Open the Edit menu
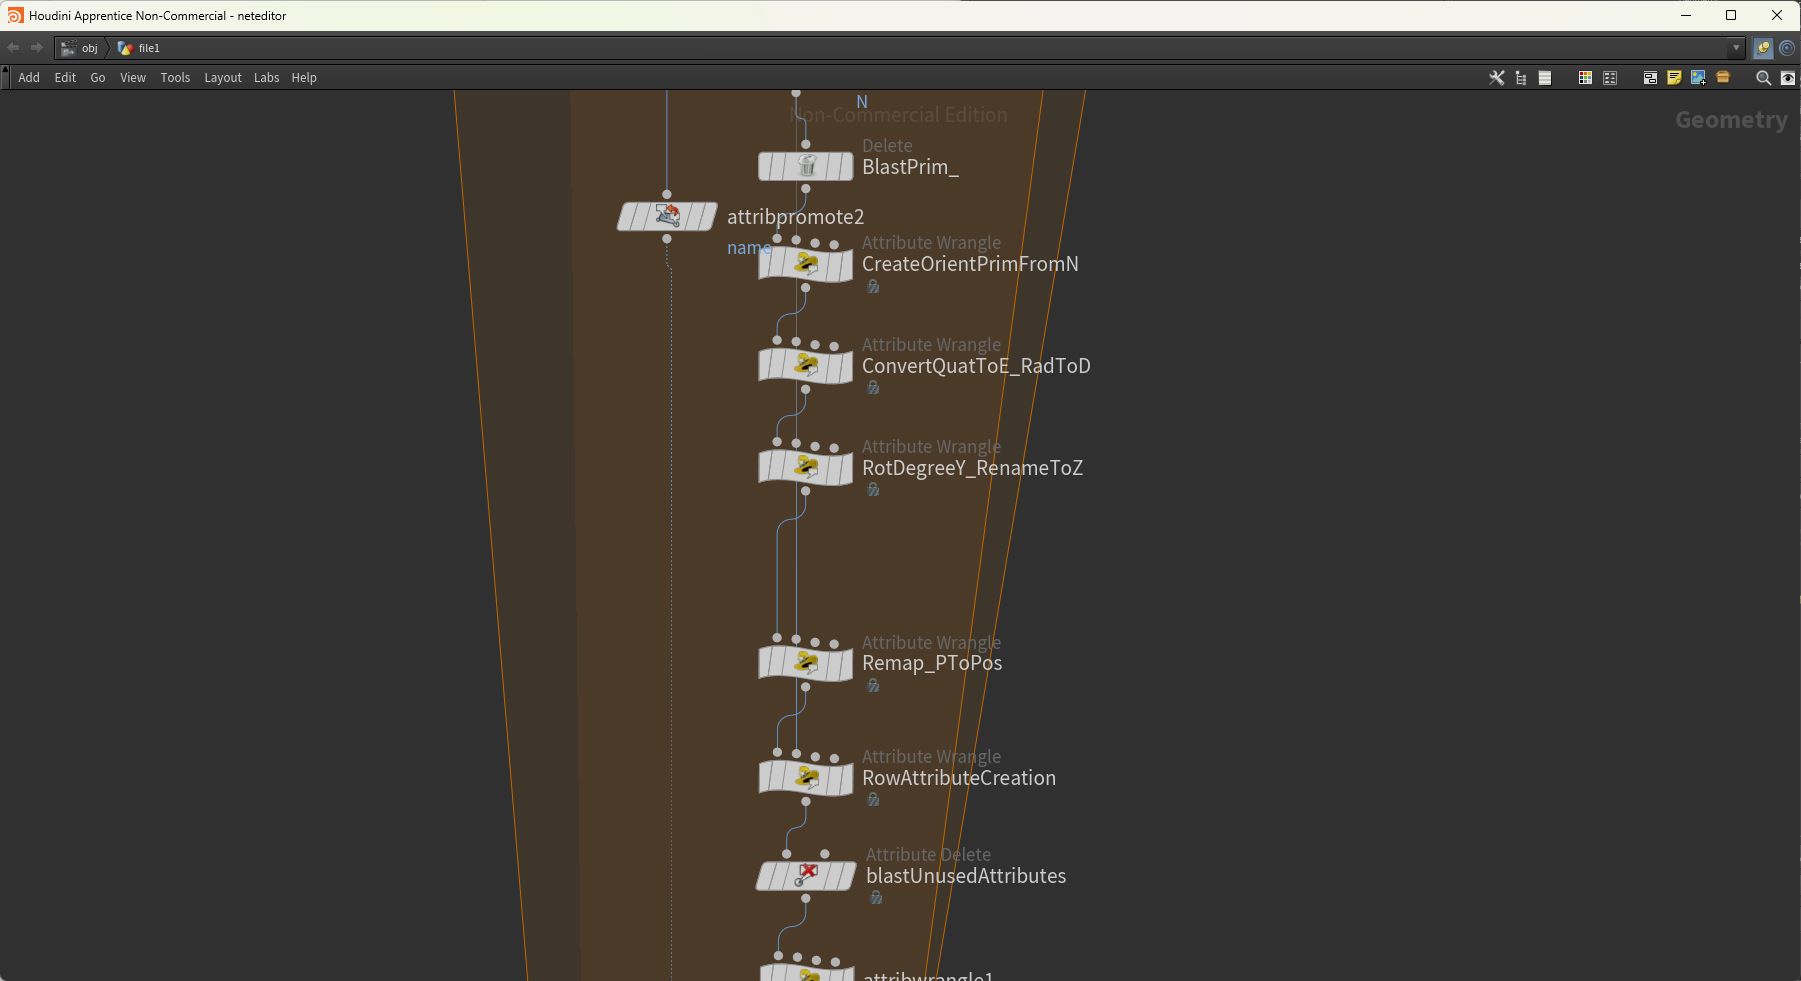This screenshot has width=1801, height=981. point(65,78)
